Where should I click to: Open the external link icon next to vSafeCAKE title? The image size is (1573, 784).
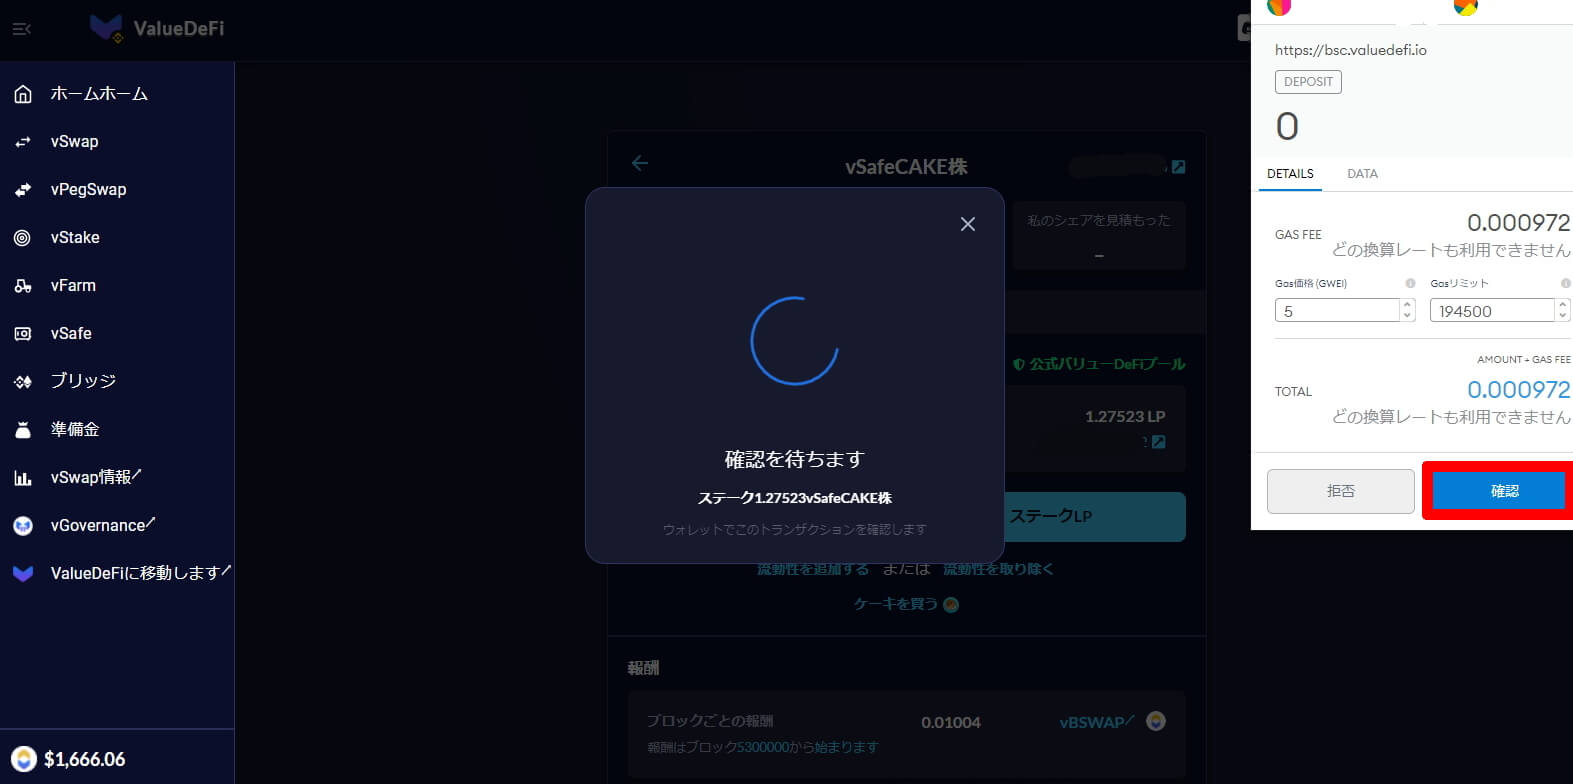[x=1178, y=167]
